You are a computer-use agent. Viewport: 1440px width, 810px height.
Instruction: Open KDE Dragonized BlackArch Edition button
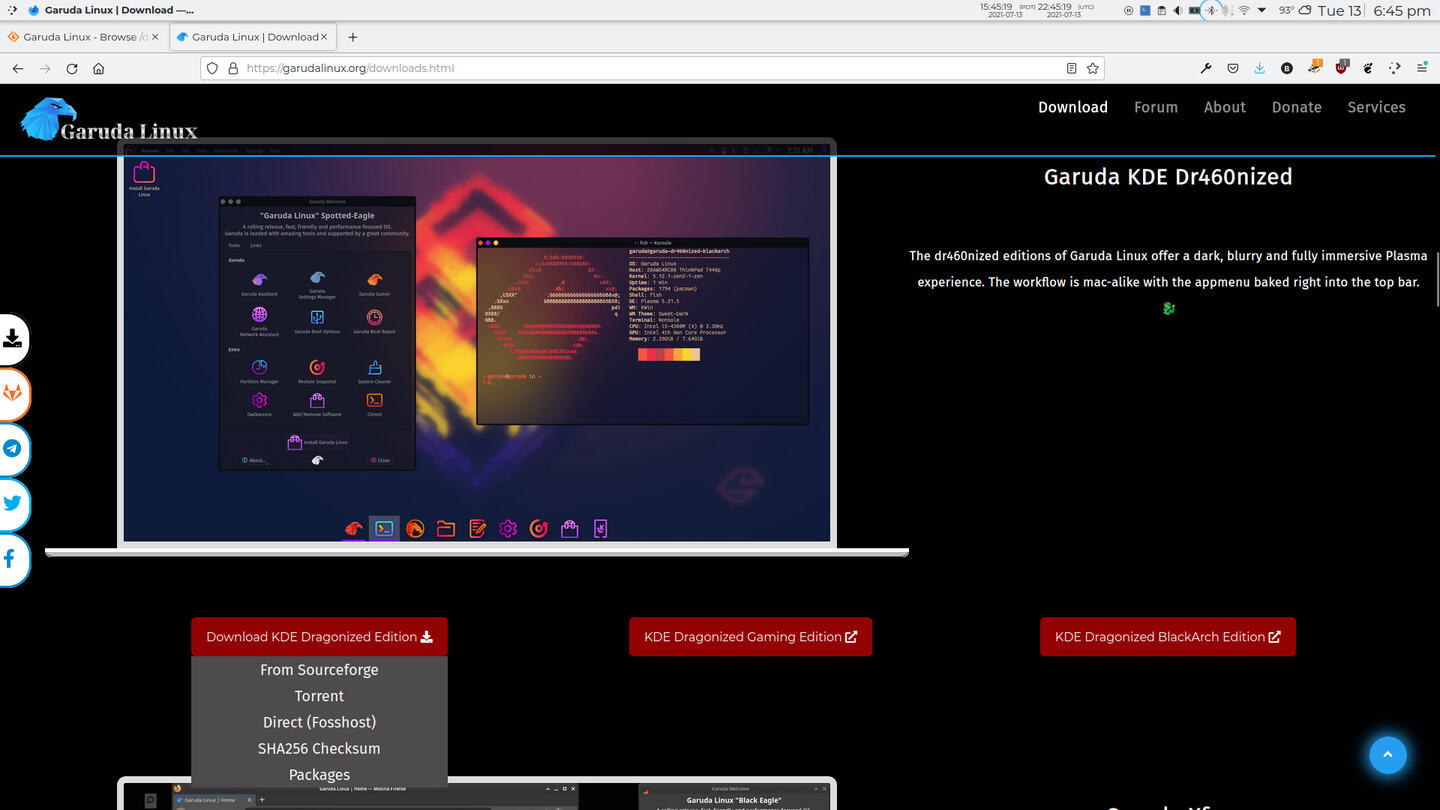[x=1168, y=637]
